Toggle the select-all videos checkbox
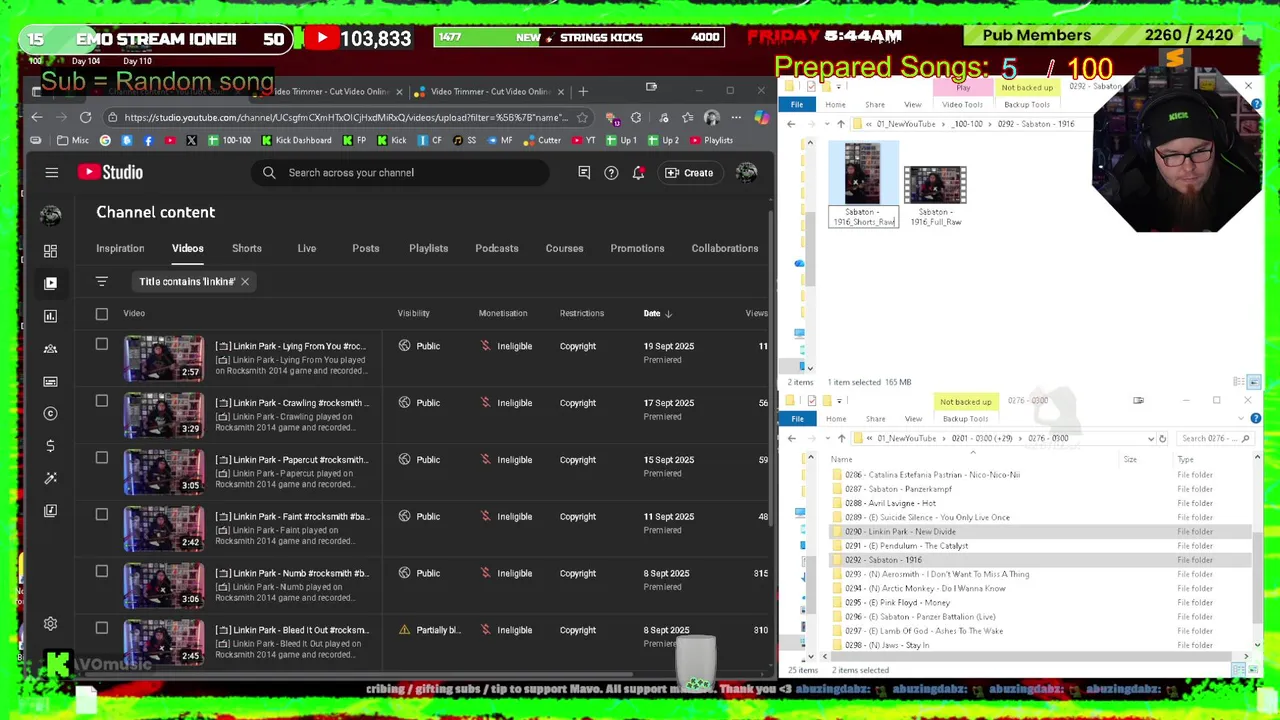 pos(101,314)
